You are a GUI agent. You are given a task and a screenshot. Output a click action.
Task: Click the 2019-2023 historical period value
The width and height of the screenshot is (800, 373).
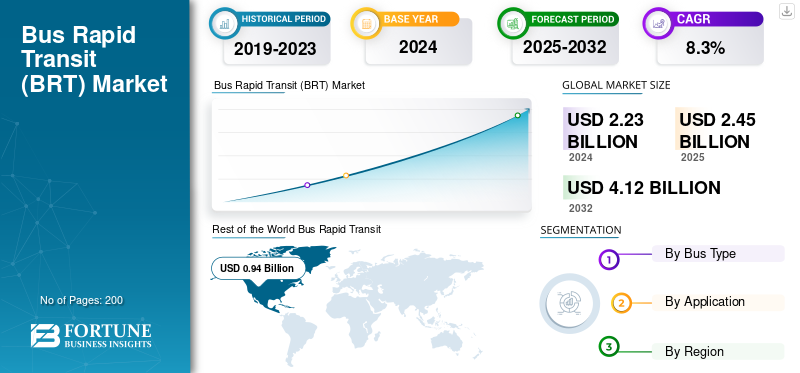pos(275,48)
